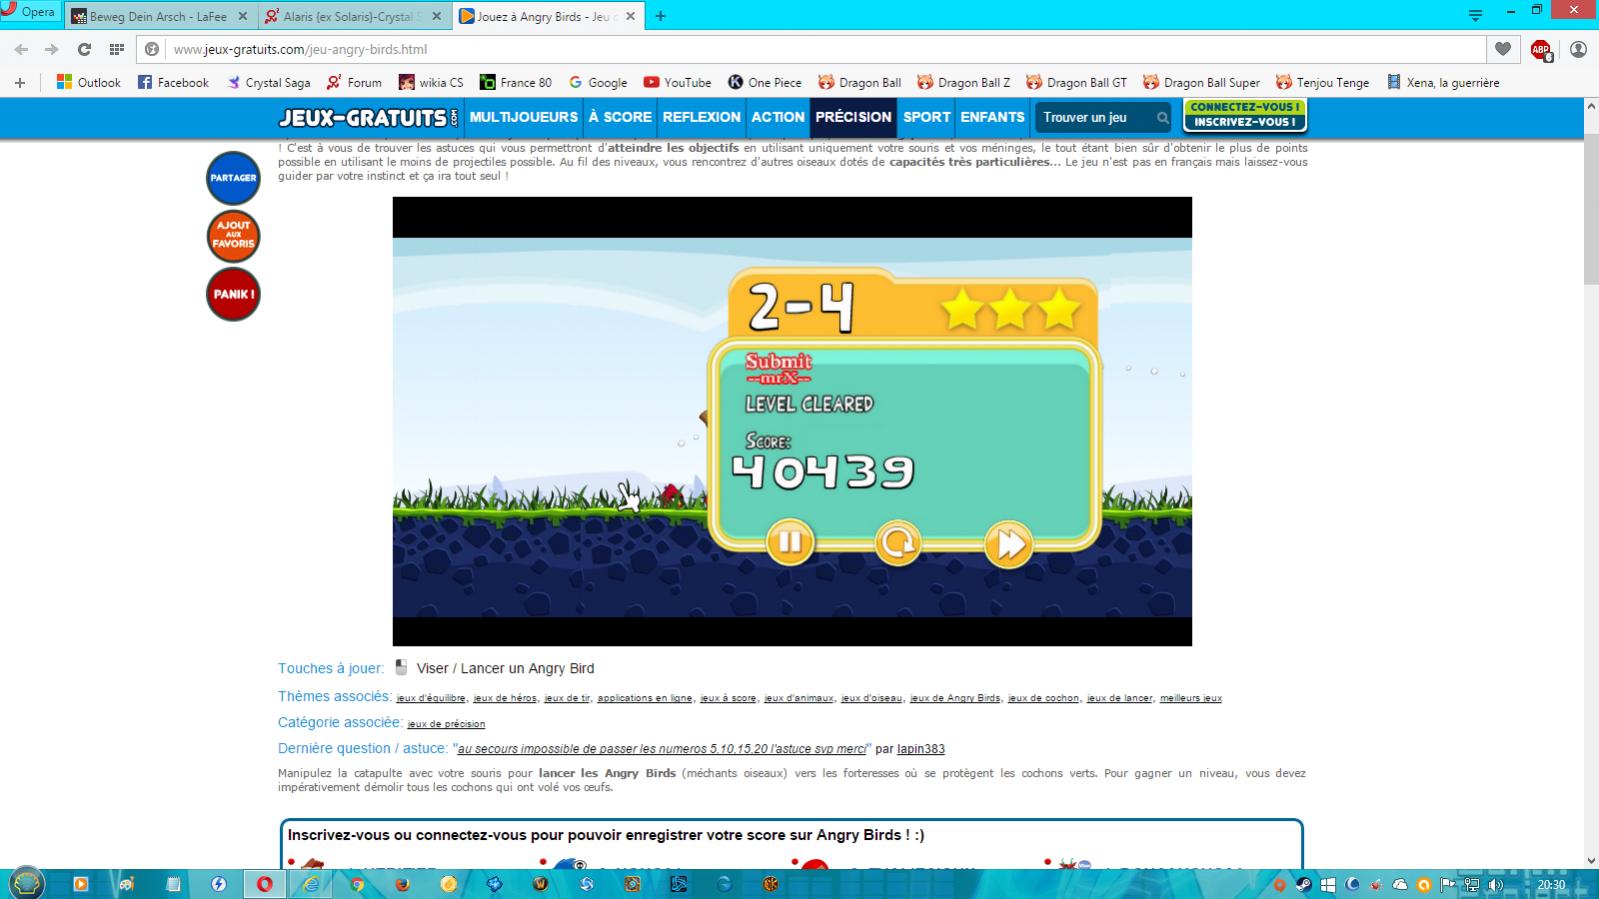Image resolution: width=1599 pixels, height=899 pixels.
Task: Open the jeux de précision category link
Action: [446, 724]
